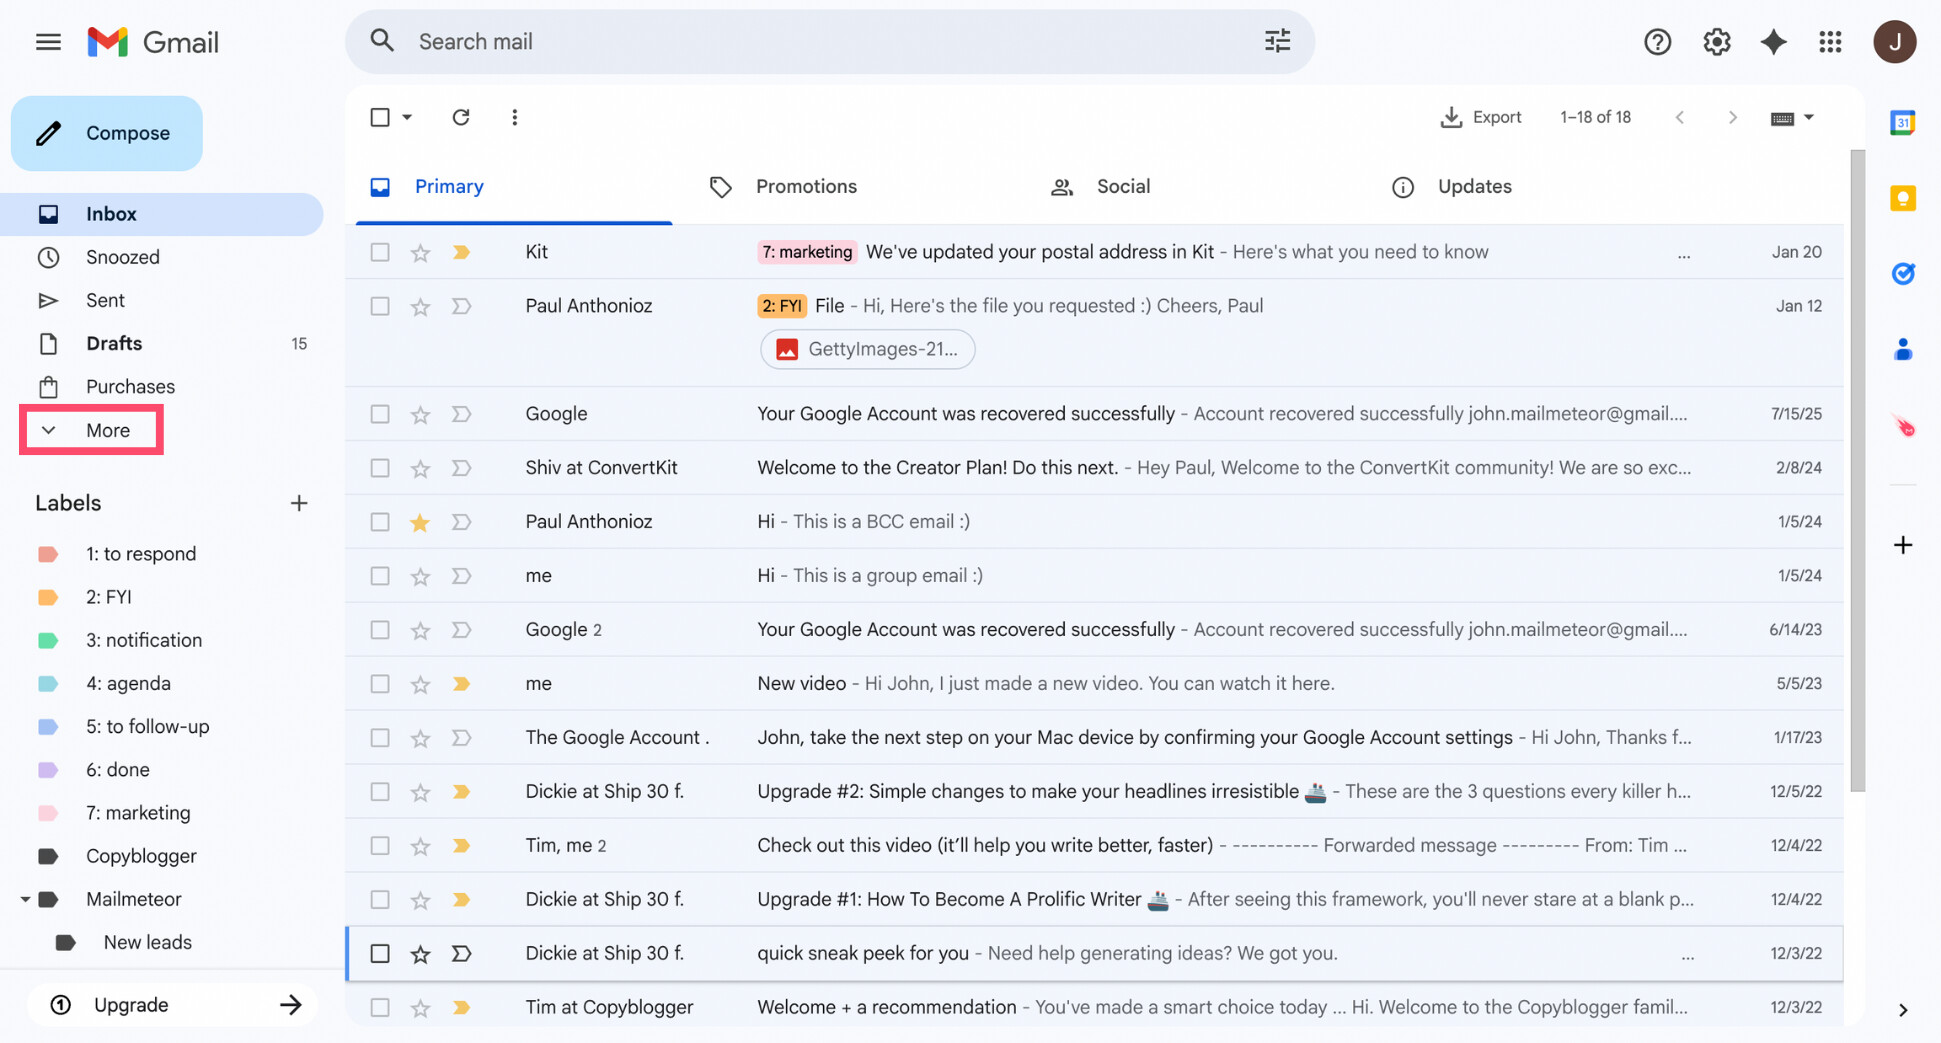This screenshot has width=1941, height=1043.
Task: Open Google Calendar in the side panel
Action: coord(1902,122)
